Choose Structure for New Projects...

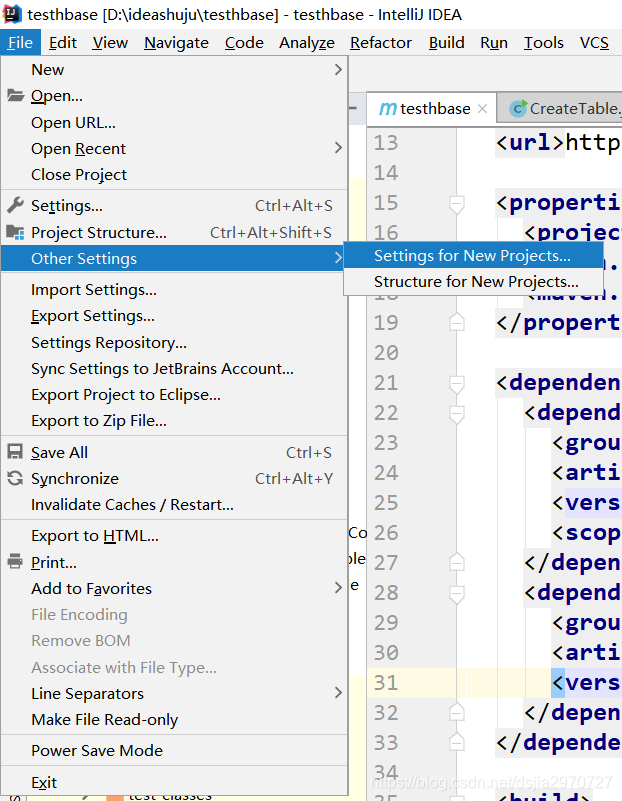473,281
